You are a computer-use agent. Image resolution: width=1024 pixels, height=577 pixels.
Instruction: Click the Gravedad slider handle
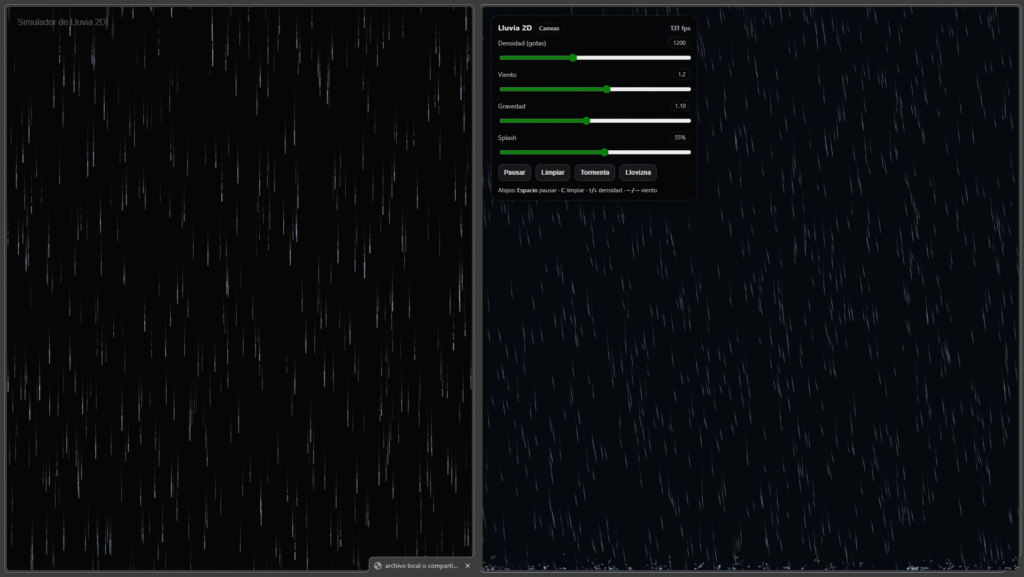tap(586, 121)
